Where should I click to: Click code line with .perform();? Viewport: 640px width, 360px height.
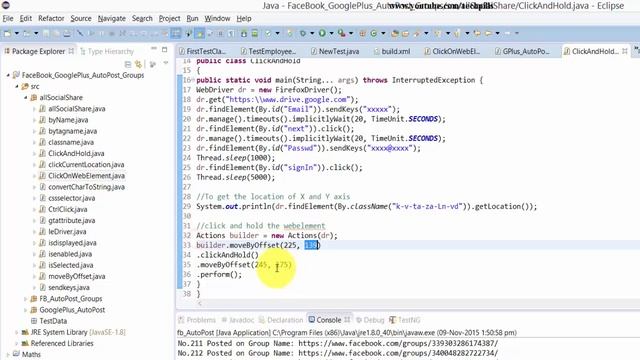click(219, 274)
